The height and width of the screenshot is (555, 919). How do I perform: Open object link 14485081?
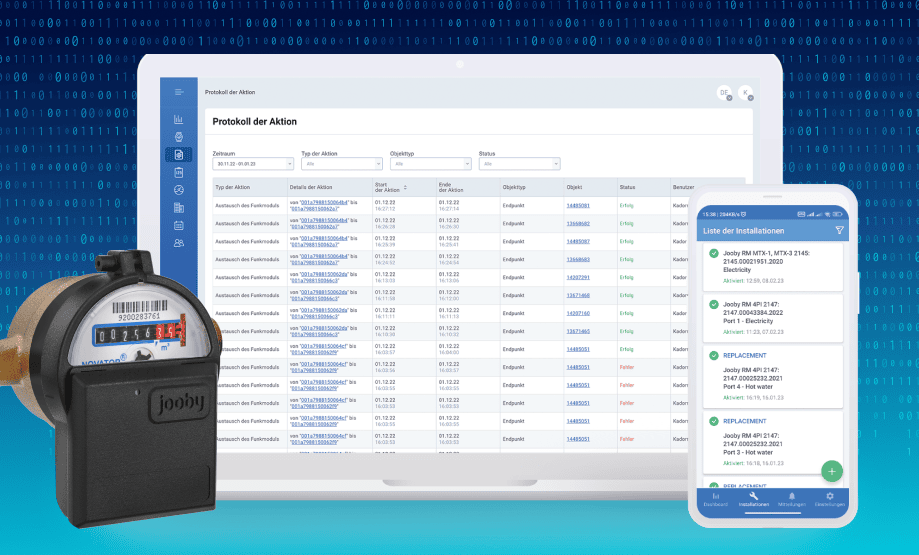(578, 206)
